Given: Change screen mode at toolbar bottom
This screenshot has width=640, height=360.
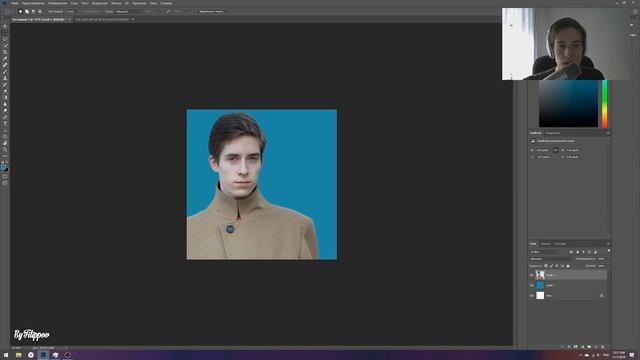Looking at the screenshot, I should coord(5,183).
